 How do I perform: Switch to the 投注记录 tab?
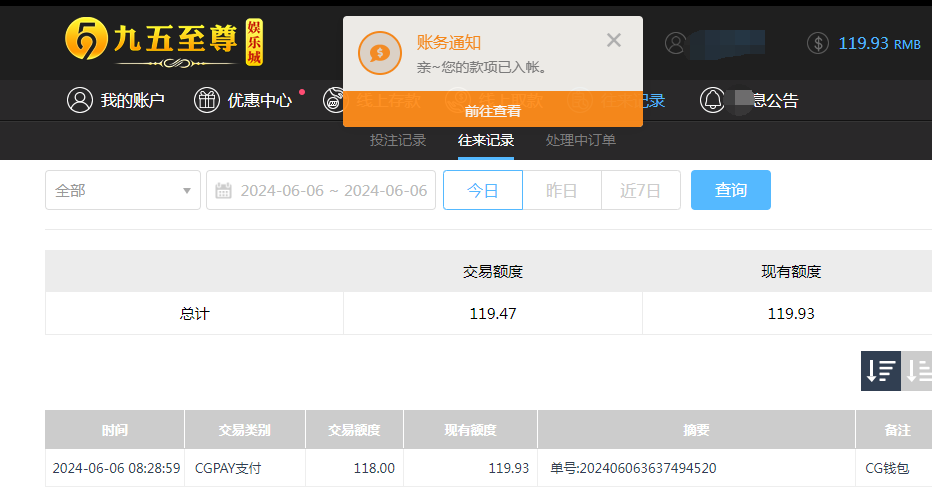[398, 140]
